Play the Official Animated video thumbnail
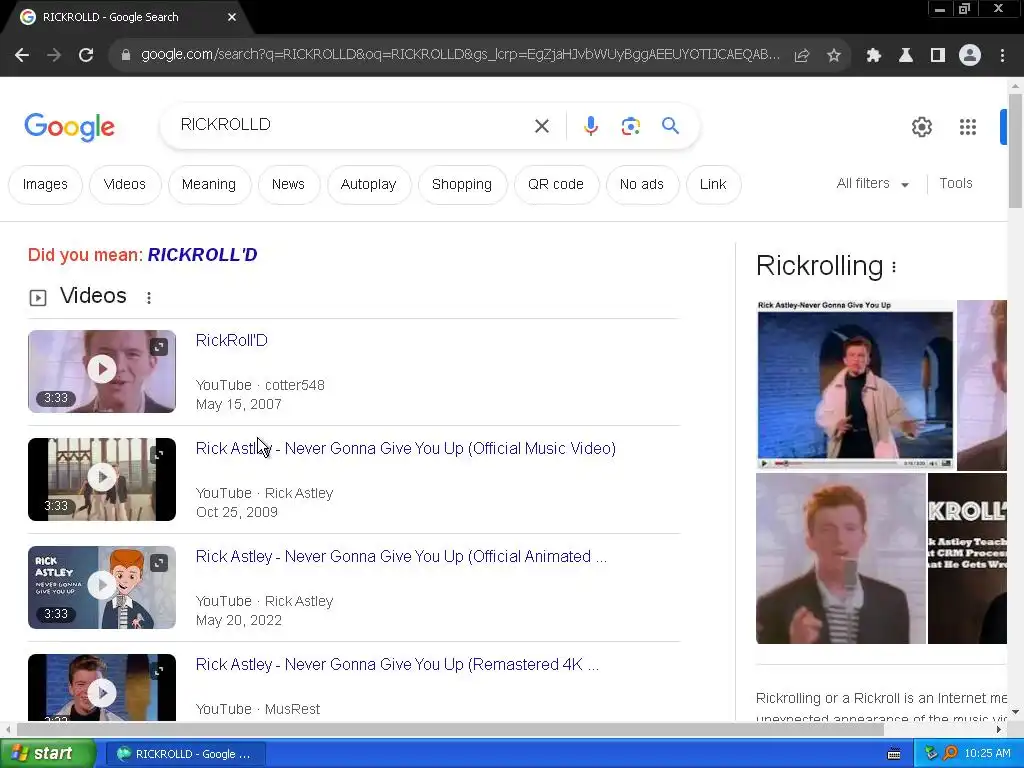1024x768 pixels. (102, 587)
